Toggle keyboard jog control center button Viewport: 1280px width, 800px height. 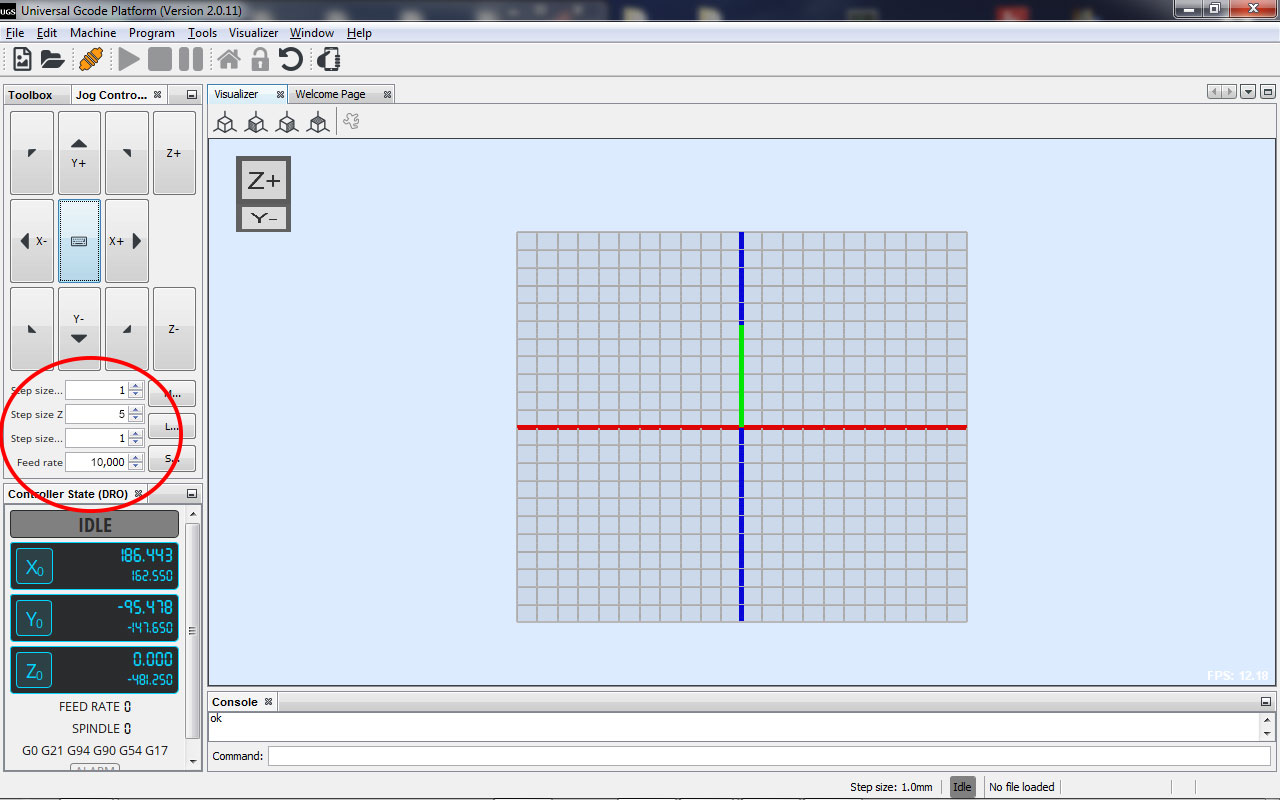79,241
